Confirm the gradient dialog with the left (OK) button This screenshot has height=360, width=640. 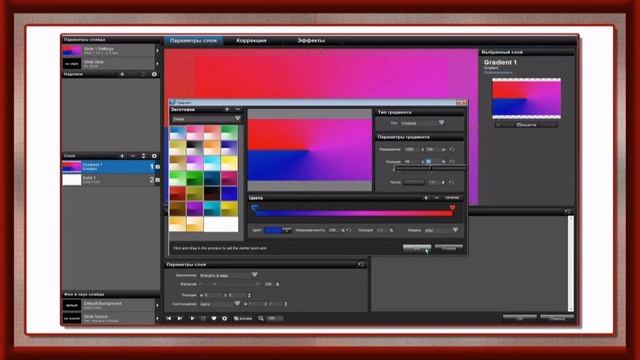pos(417,248)
